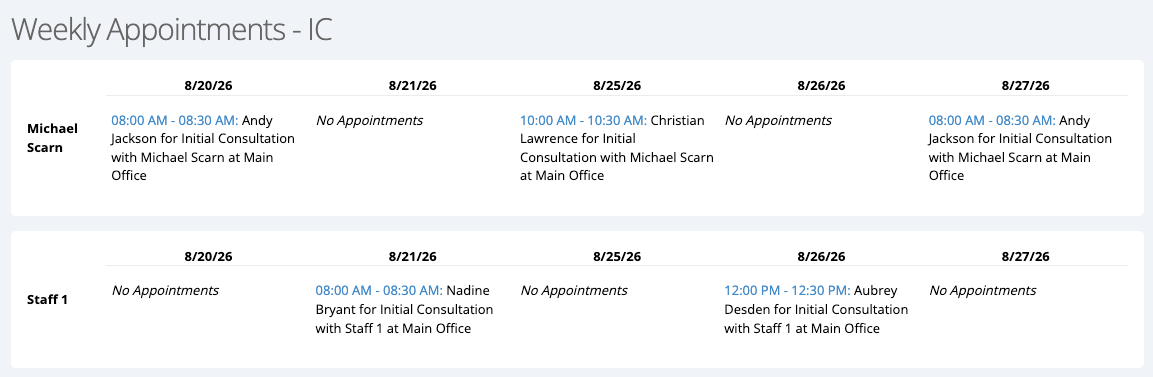Select the 8/26/26 date header in Staff 1's table

pyautogui.click(x=821, y=256)
